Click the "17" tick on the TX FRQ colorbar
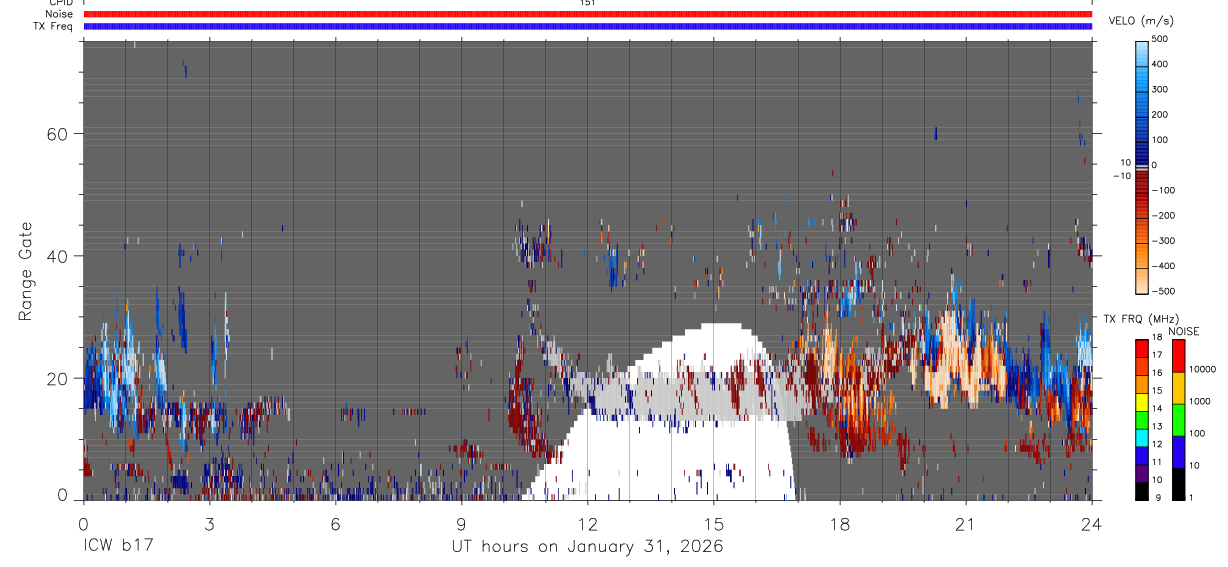 point(1158,355)
